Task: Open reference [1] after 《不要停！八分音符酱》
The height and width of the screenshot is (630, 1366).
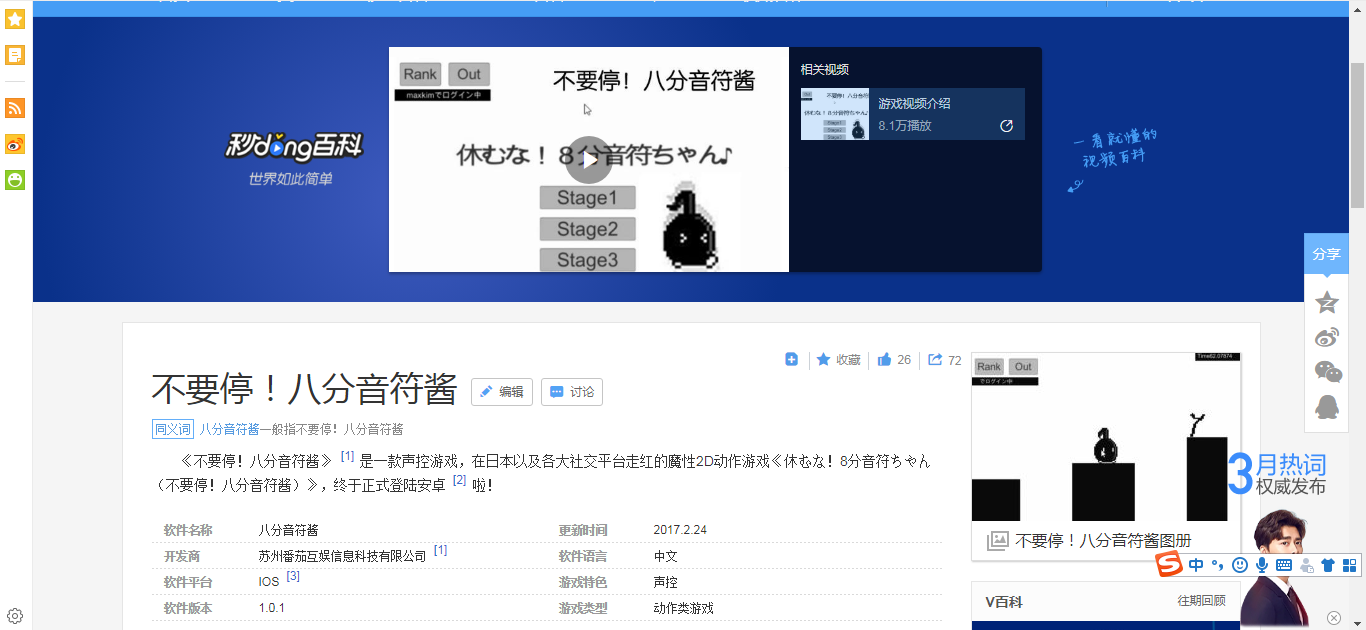Action: 348,457
